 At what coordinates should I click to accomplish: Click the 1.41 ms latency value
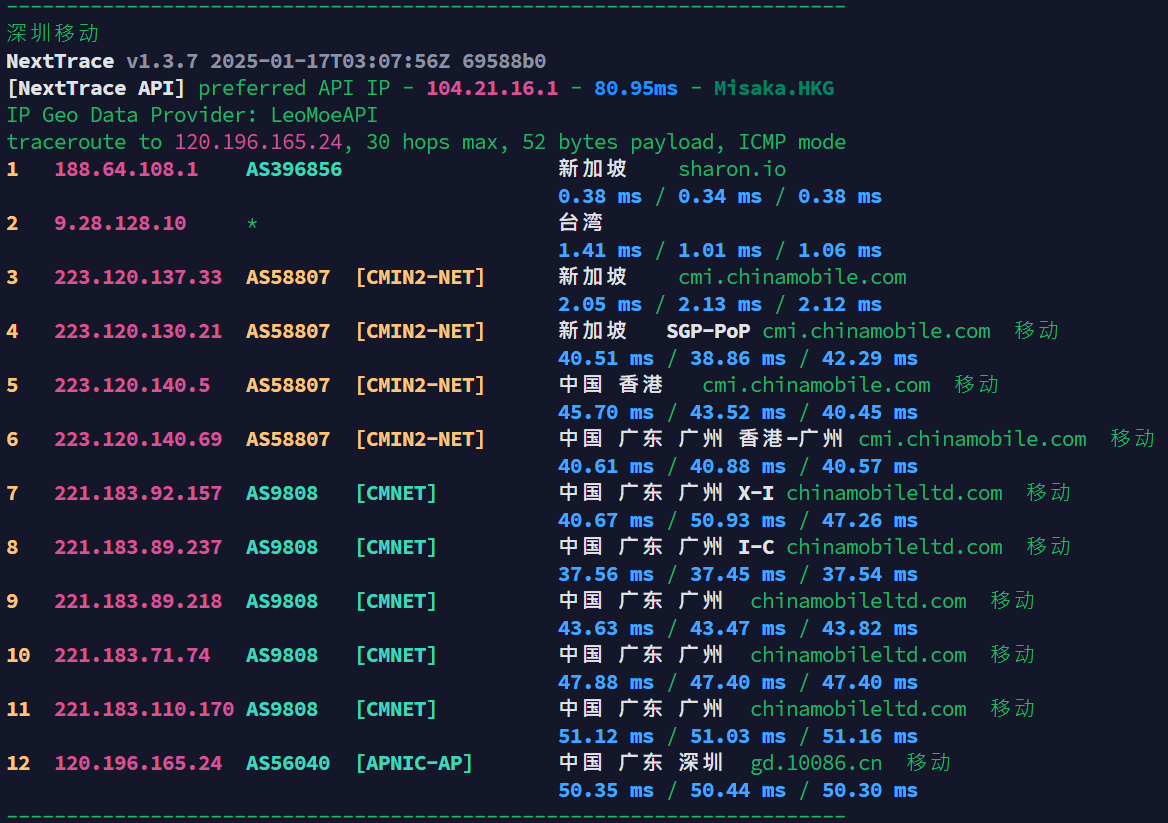click(x=600, y=250)
